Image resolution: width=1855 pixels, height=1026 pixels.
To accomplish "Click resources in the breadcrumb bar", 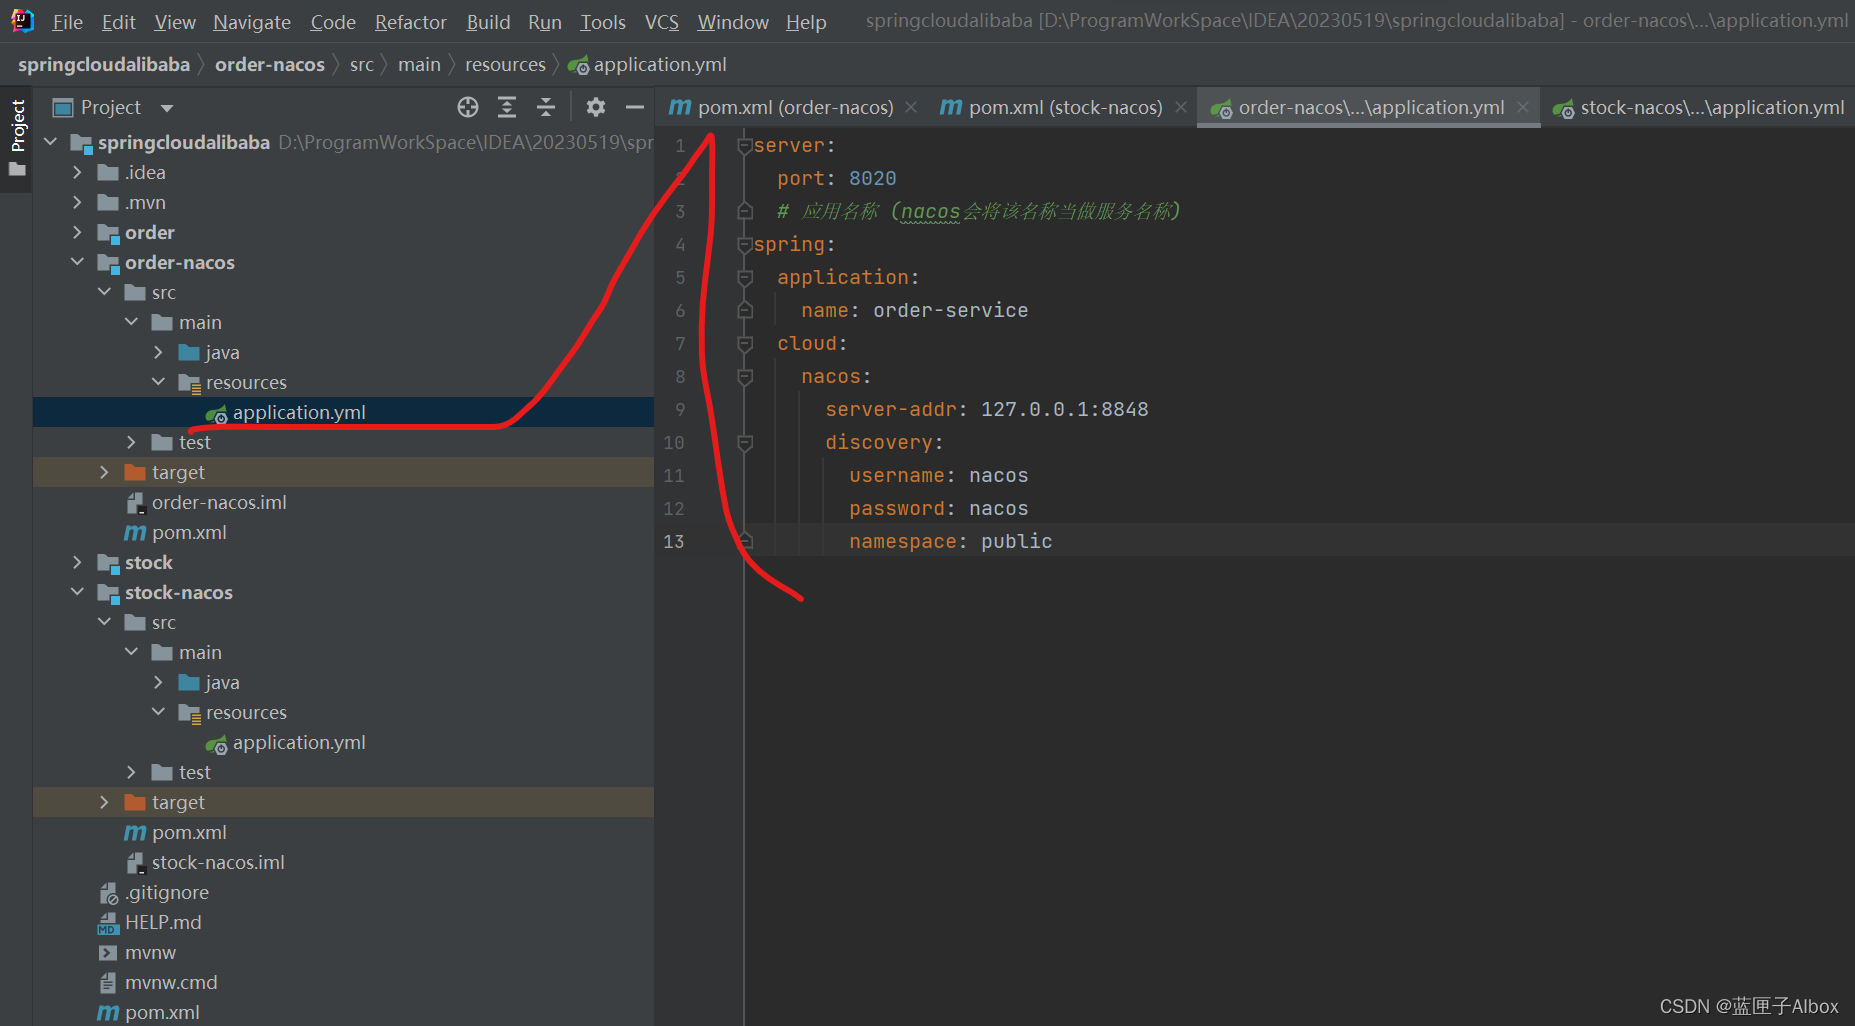I will tap(505, 65).
